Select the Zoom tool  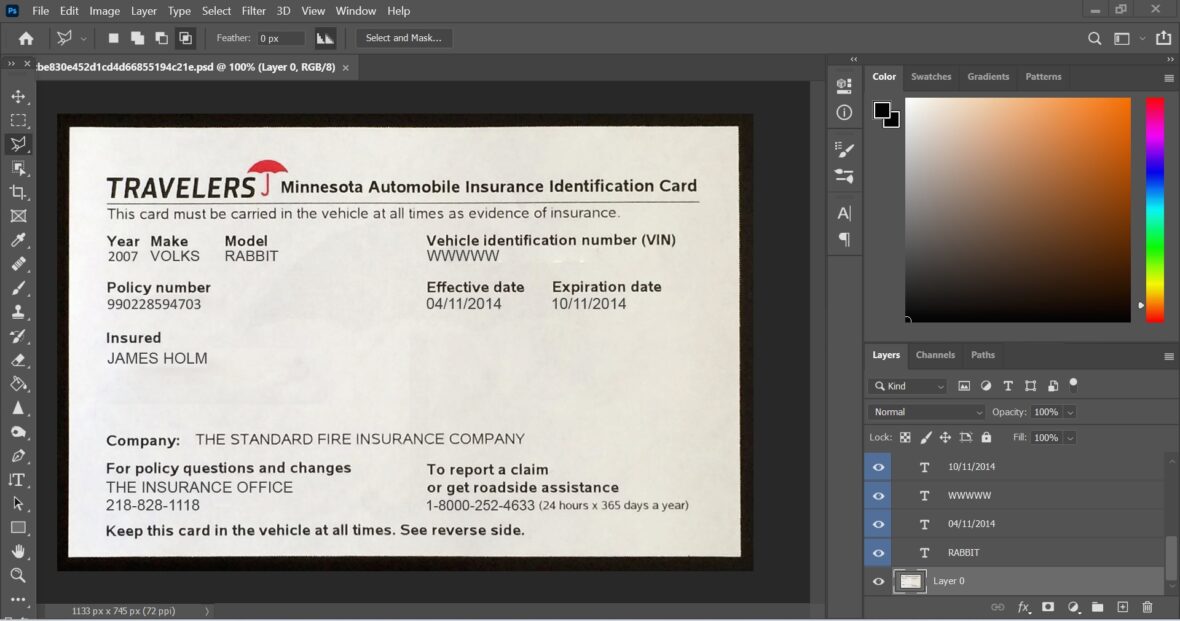coord(18,575)
